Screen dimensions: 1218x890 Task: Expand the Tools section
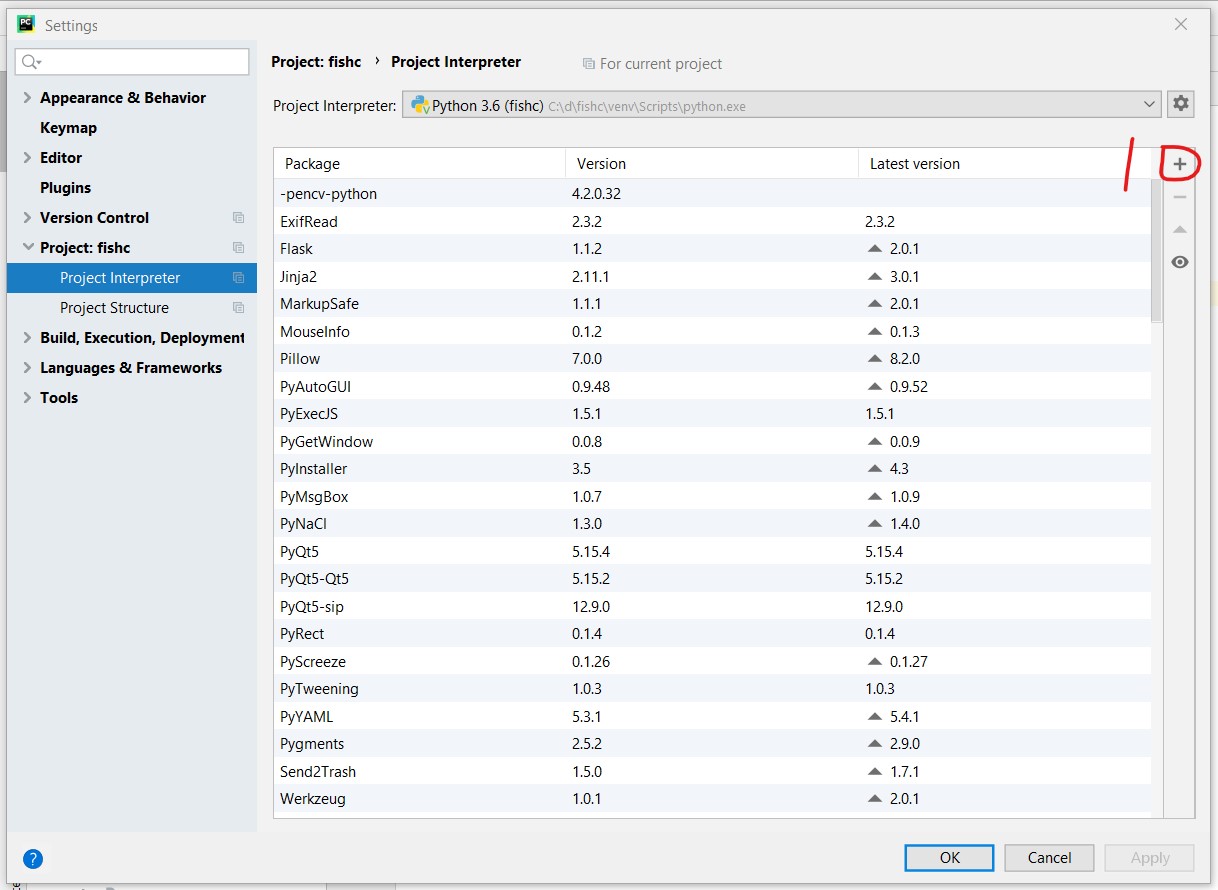pos(27,398)
